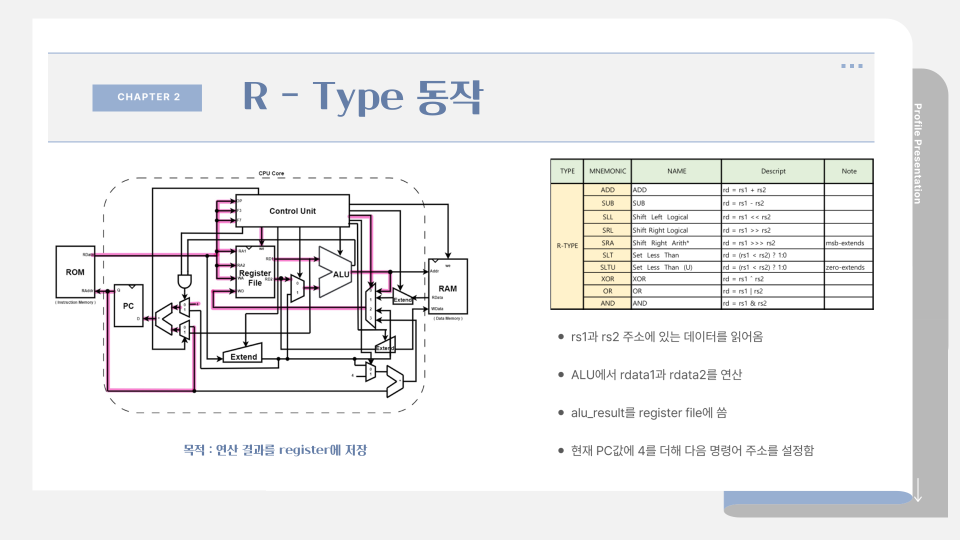960x540 pixels.
Task: Click the 'rd = rs1 >>> rs2' description cell
Action: tap(773, 243)
